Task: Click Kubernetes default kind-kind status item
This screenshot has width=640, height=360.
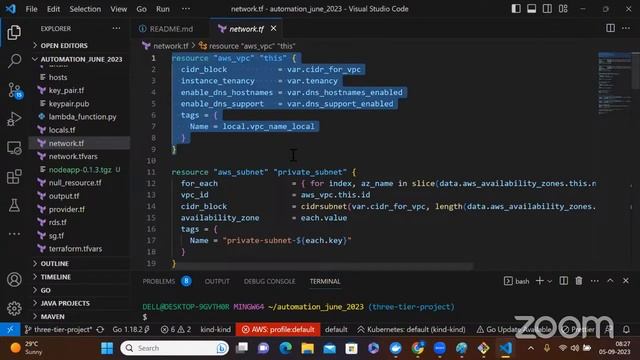Action: (411, 329)
